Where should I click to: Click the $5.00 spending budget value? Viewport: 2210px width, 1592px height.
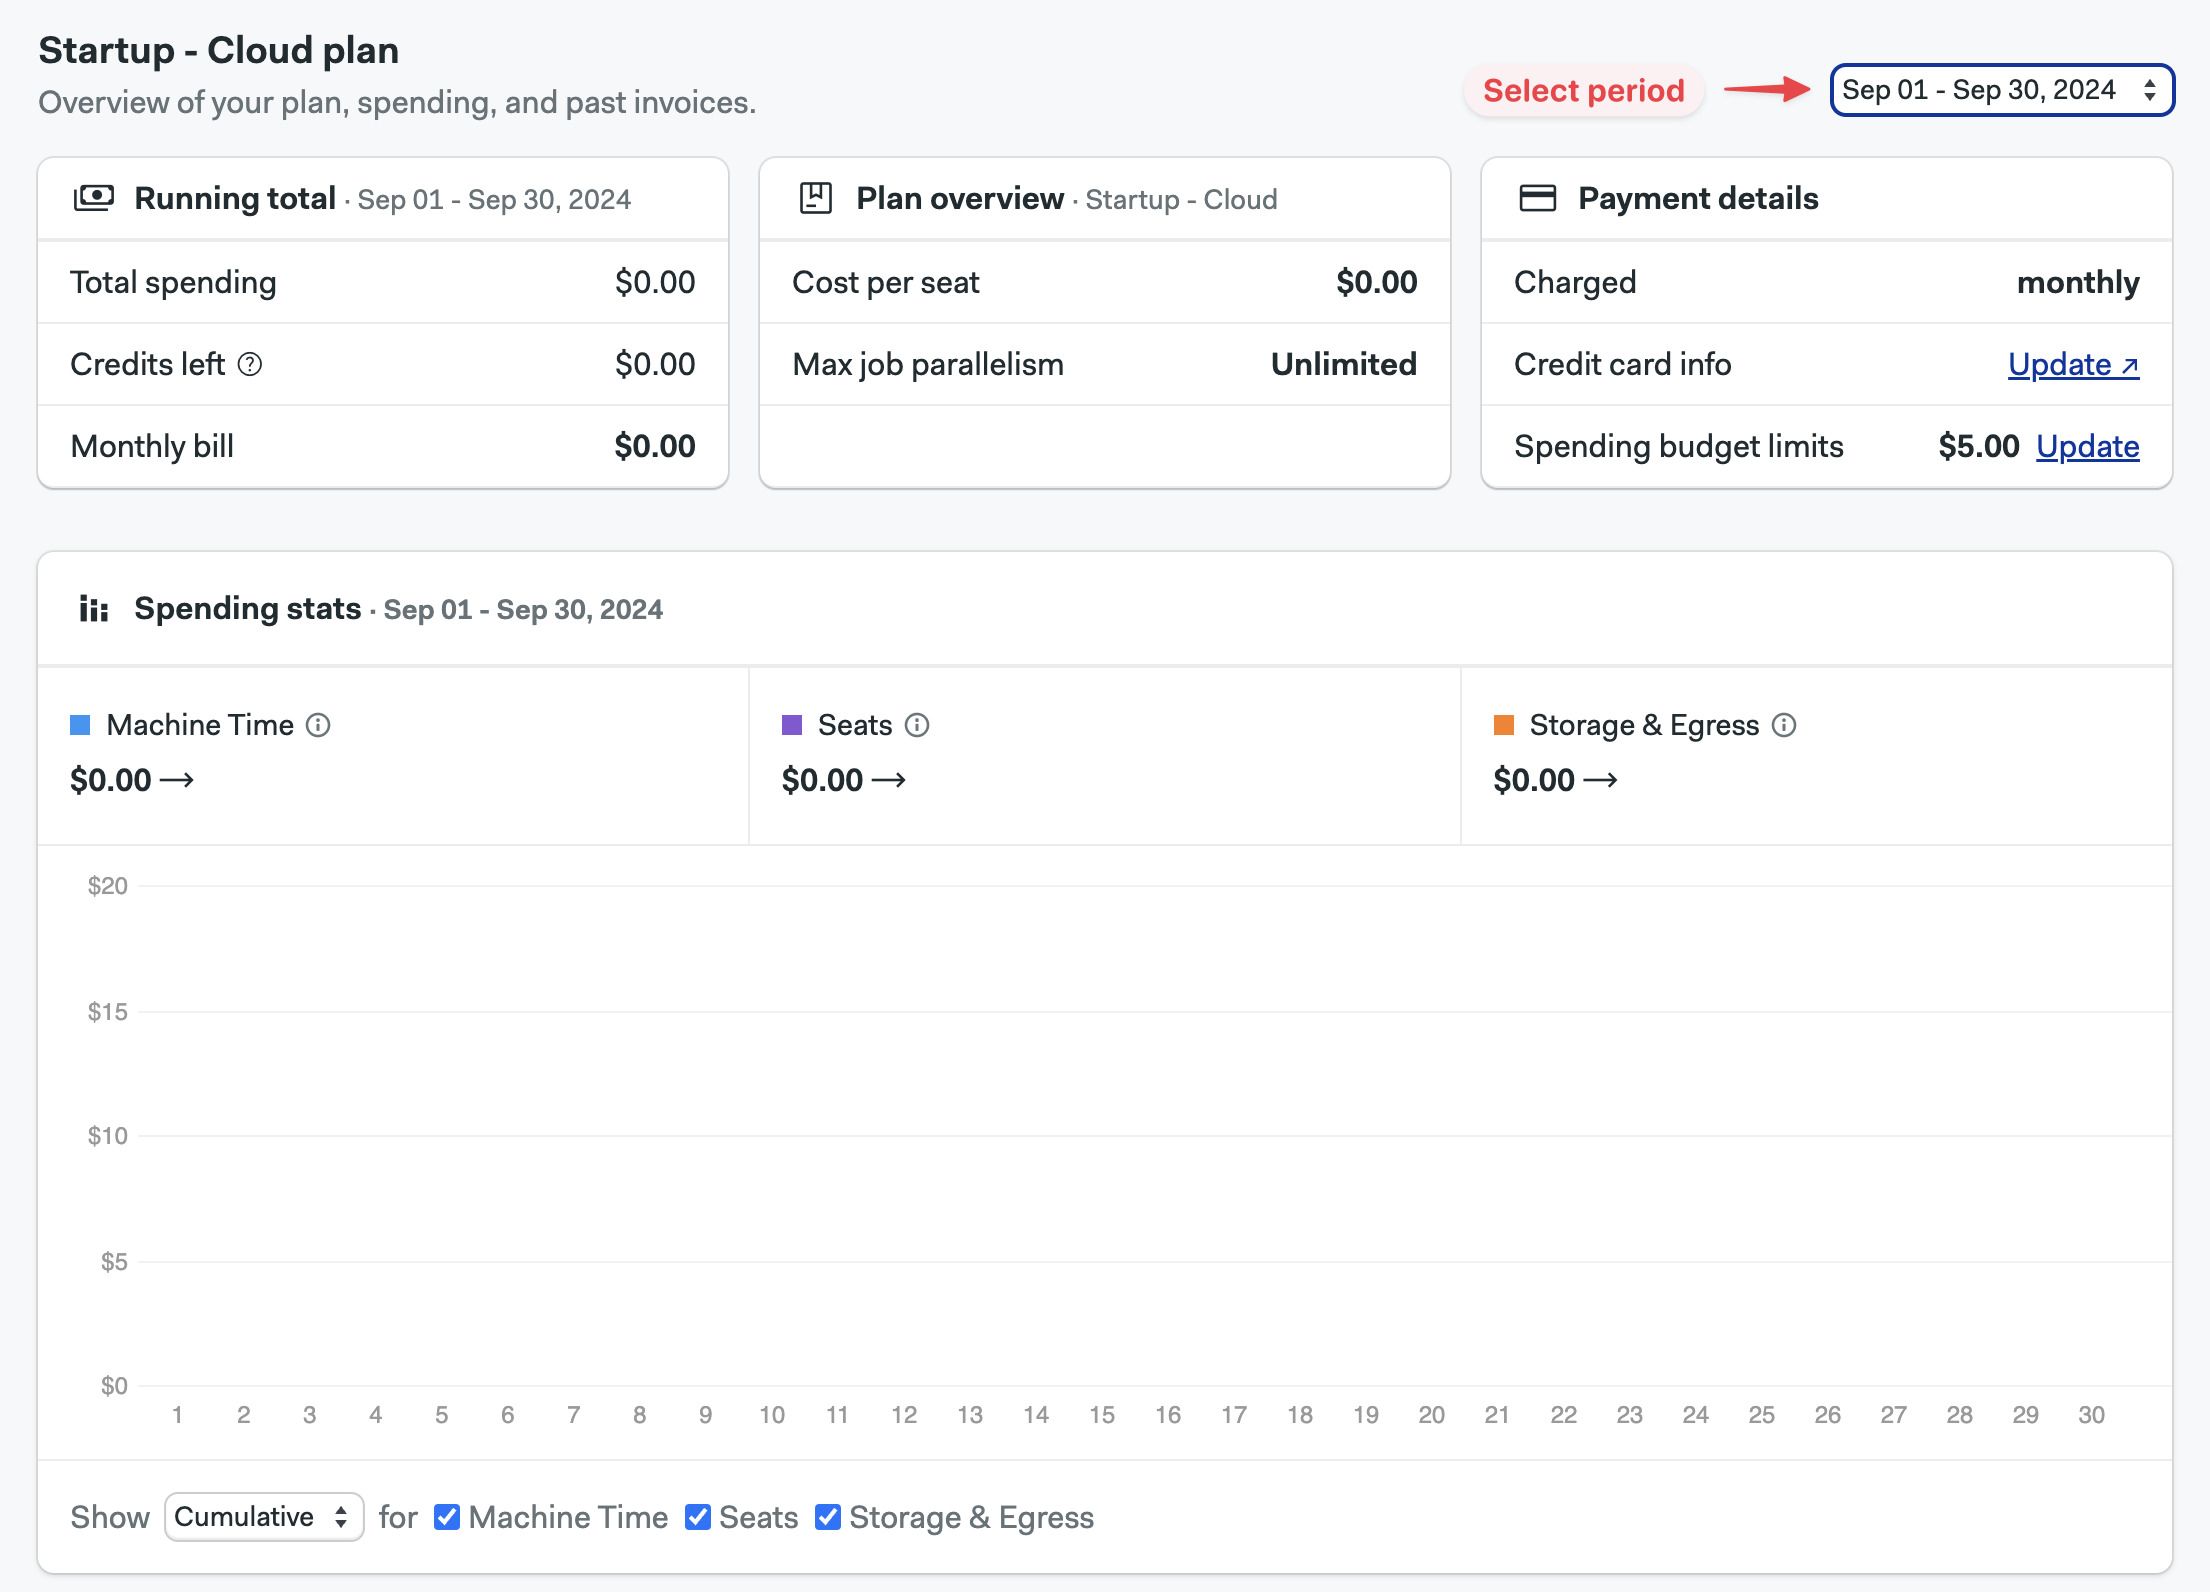(x=1979, y=447)
